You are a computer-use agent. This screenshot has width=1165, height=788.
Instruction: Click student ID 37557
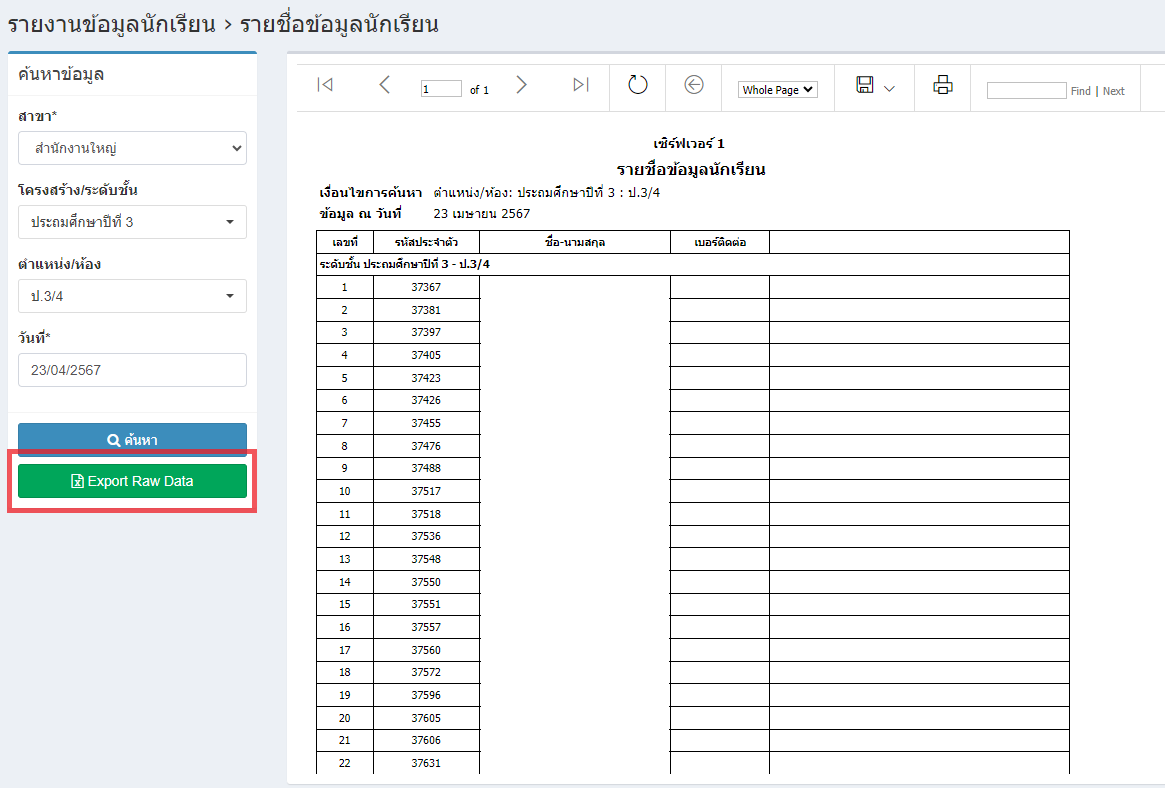click(x=426, y=628)
